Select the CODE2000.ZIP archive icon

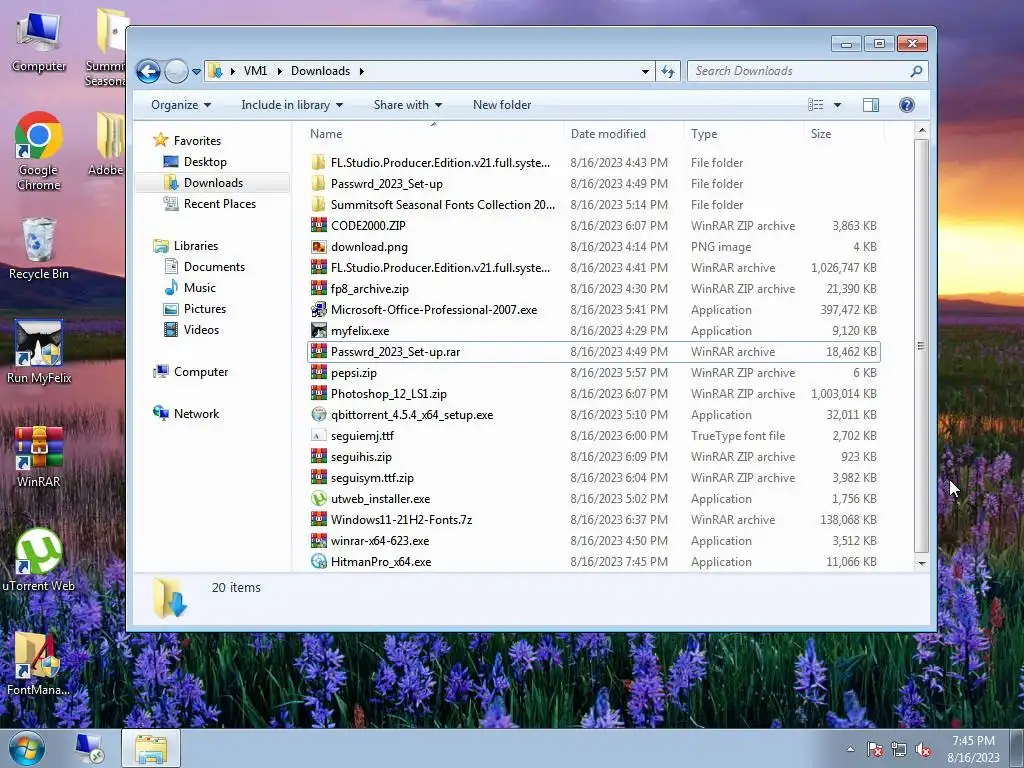coord(318,226)
